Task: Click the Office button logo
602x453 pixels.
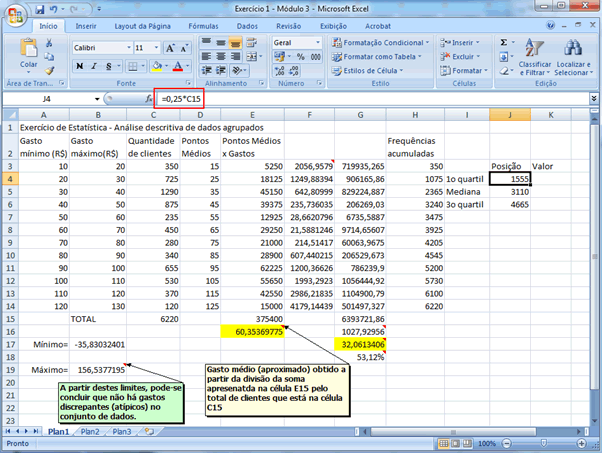Action: [x=14, y=14]
